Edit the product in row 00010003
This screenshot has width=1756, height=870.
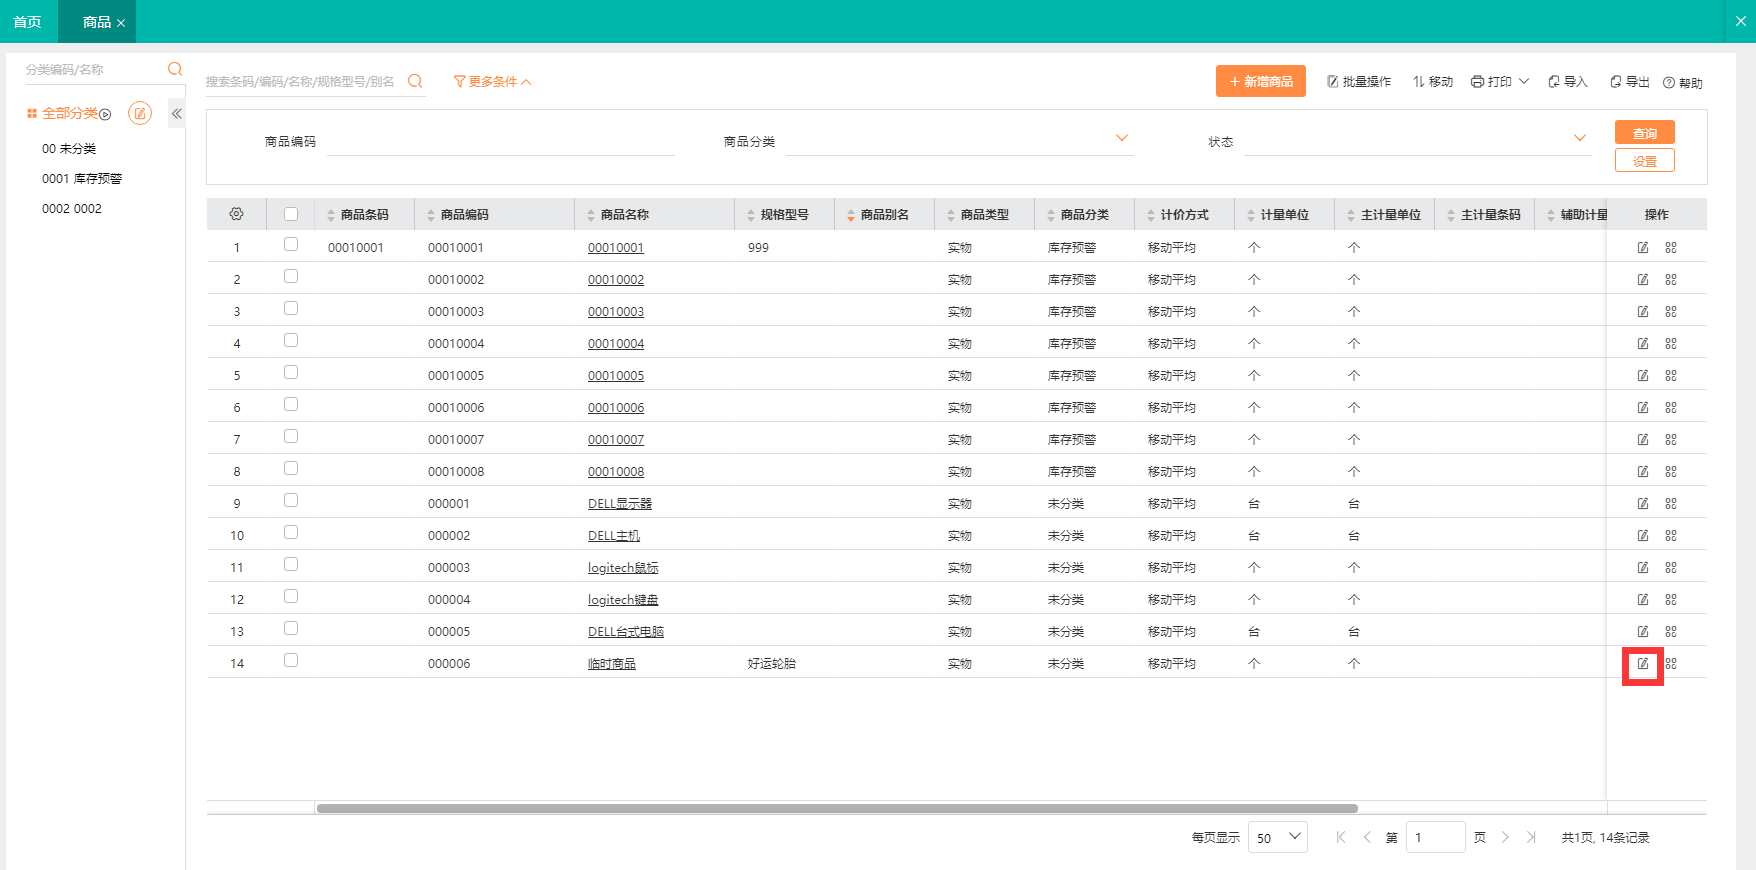point(1643,311)
